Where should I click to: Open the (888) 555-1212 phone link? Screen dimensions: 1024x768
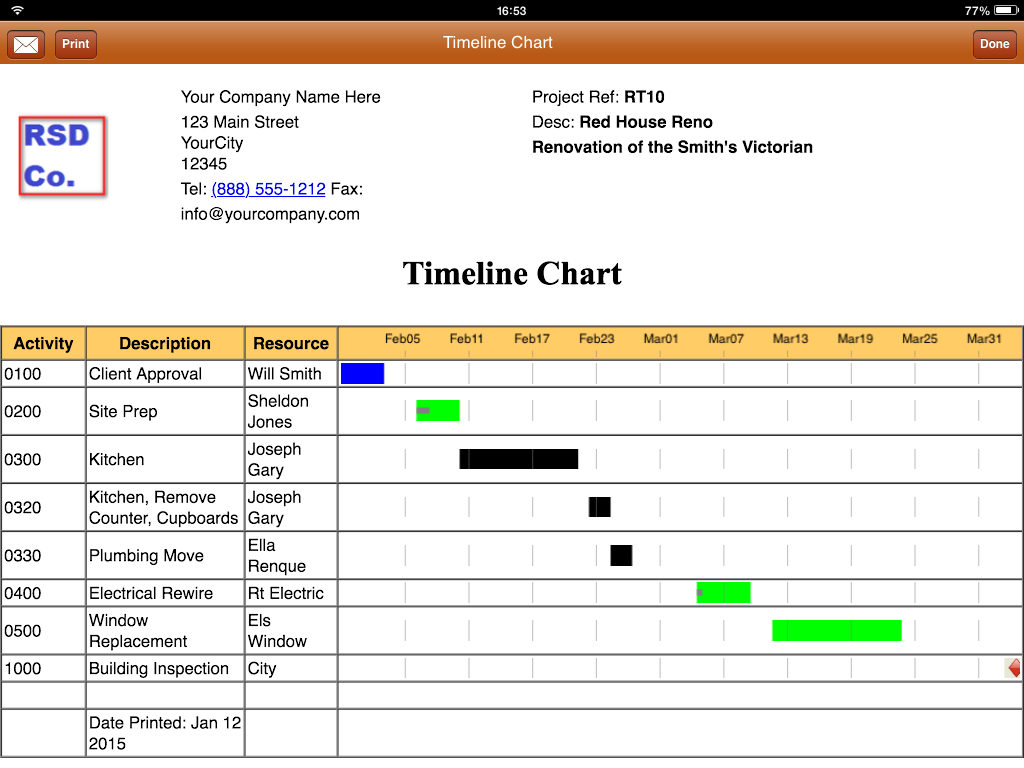tap(268, 189)
